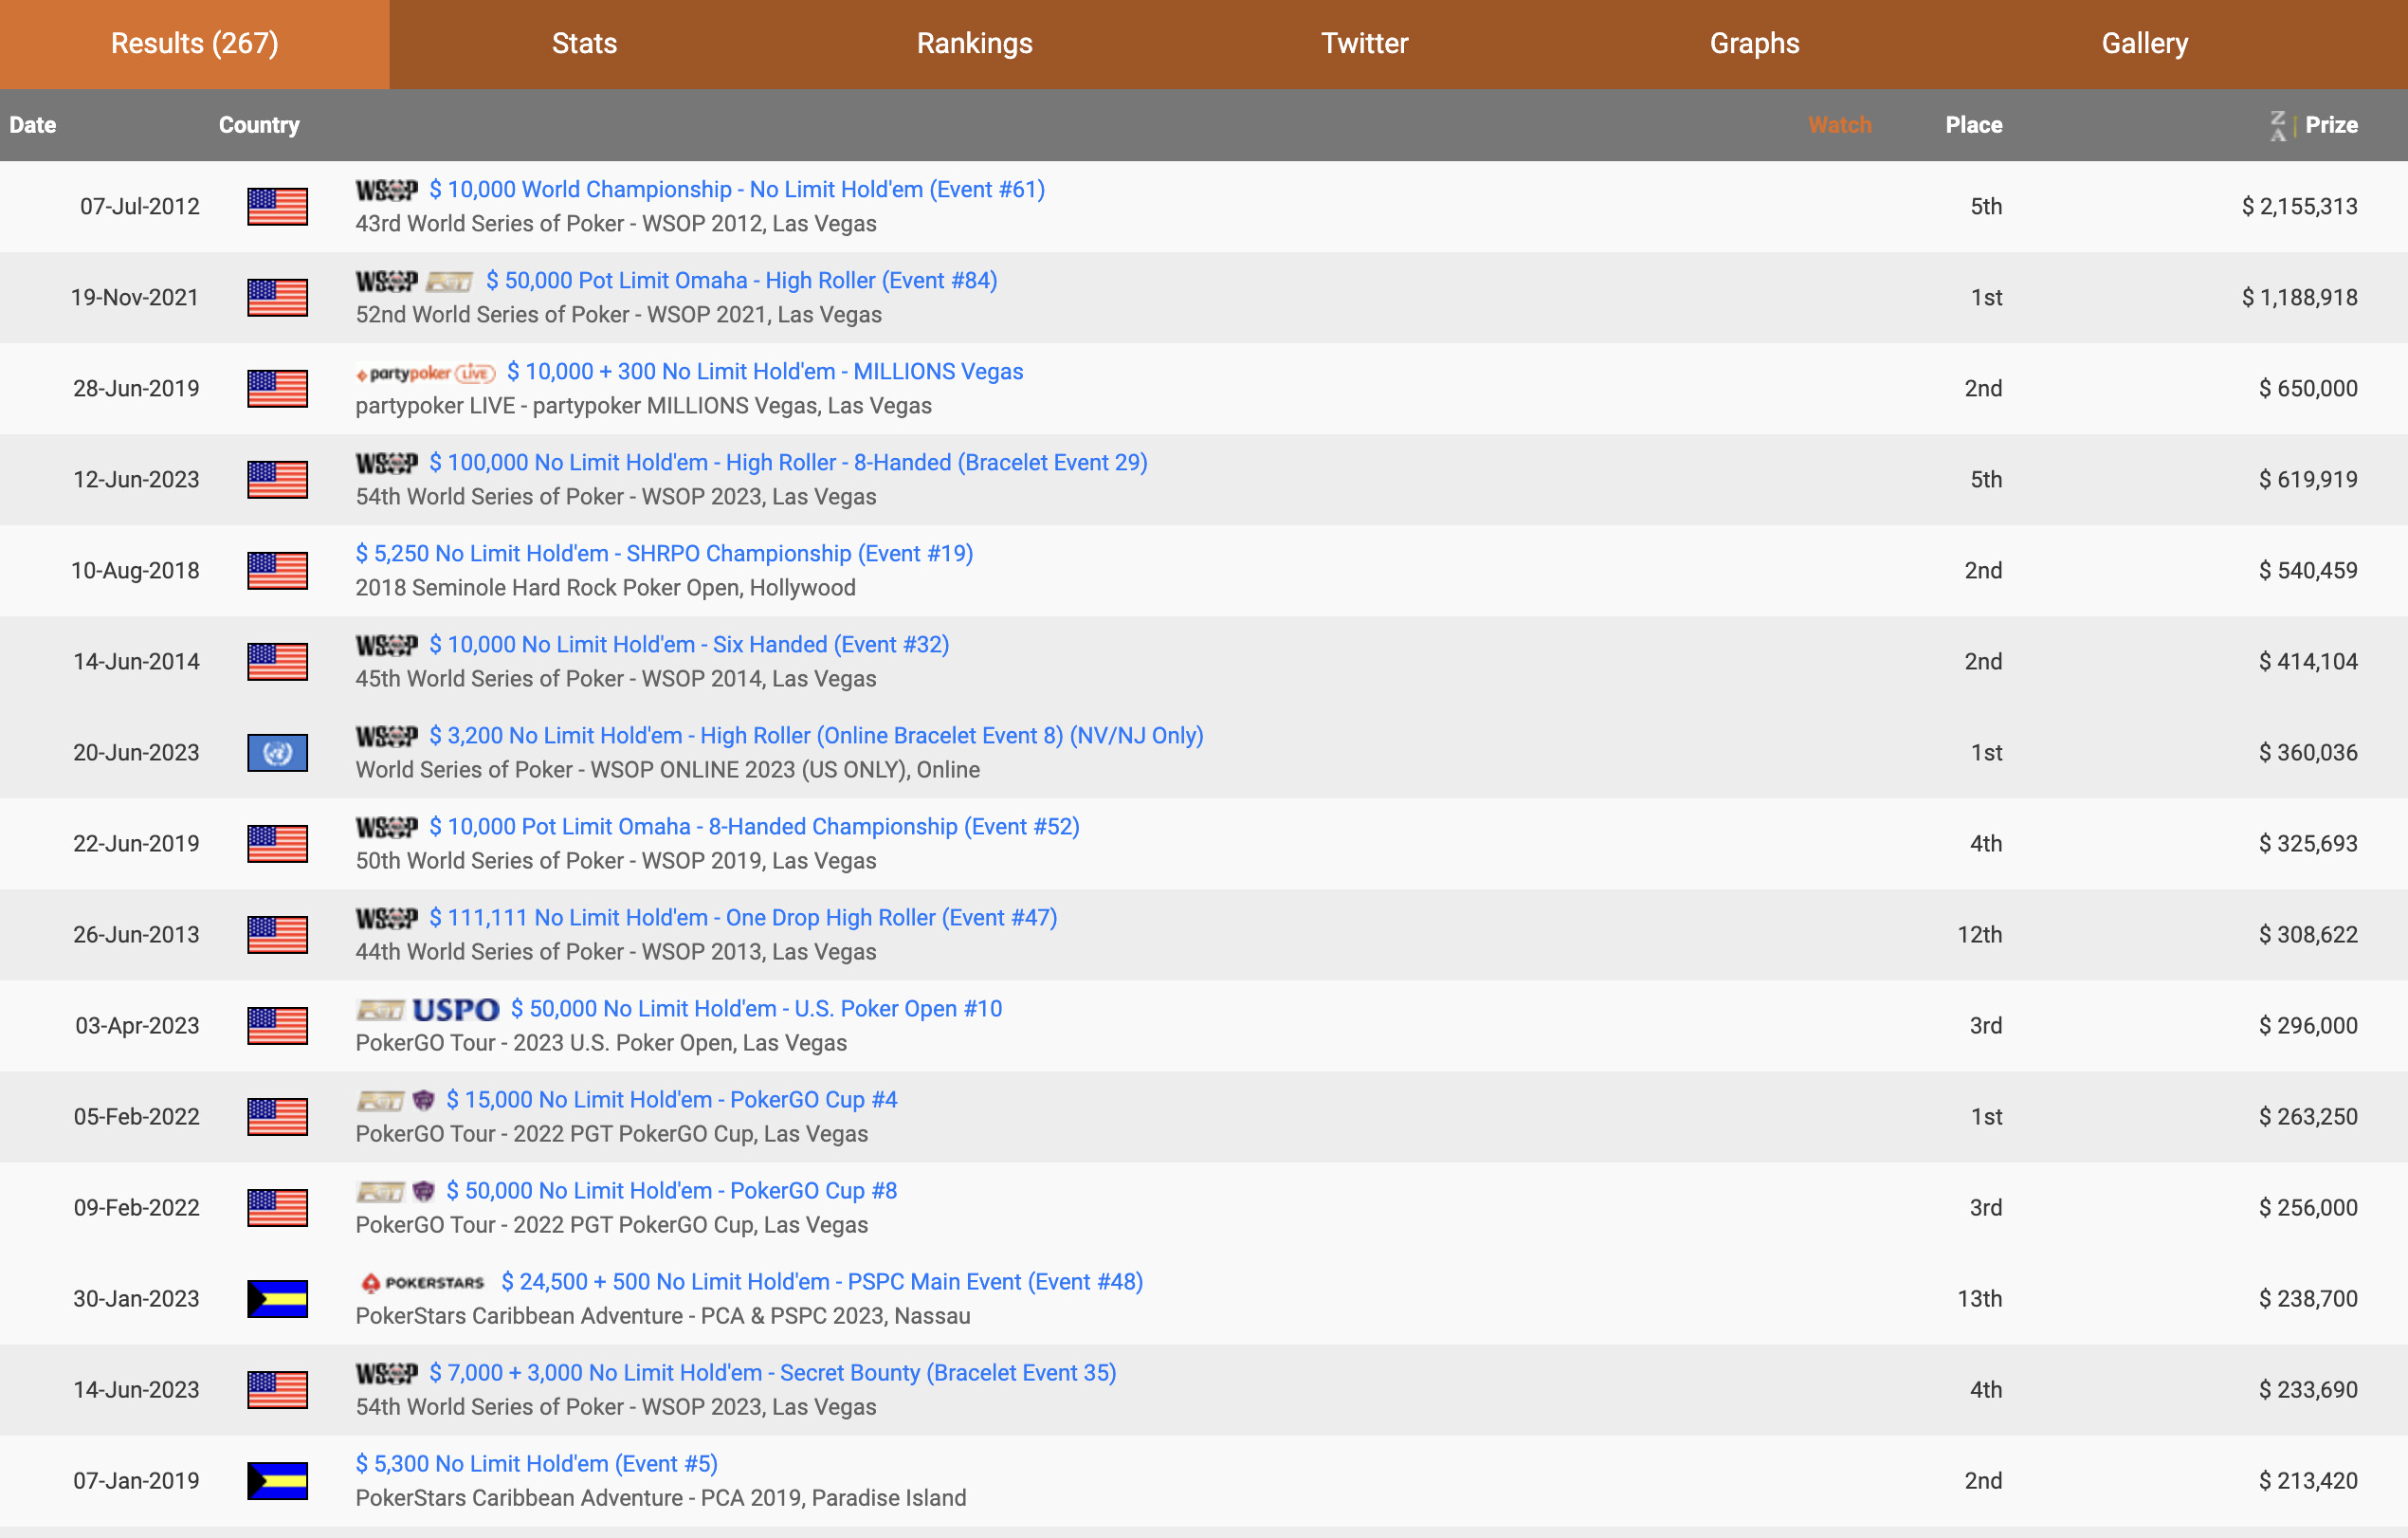
Task: Click the Z-A sort icon beside Prize
Action: (2277, 126)
